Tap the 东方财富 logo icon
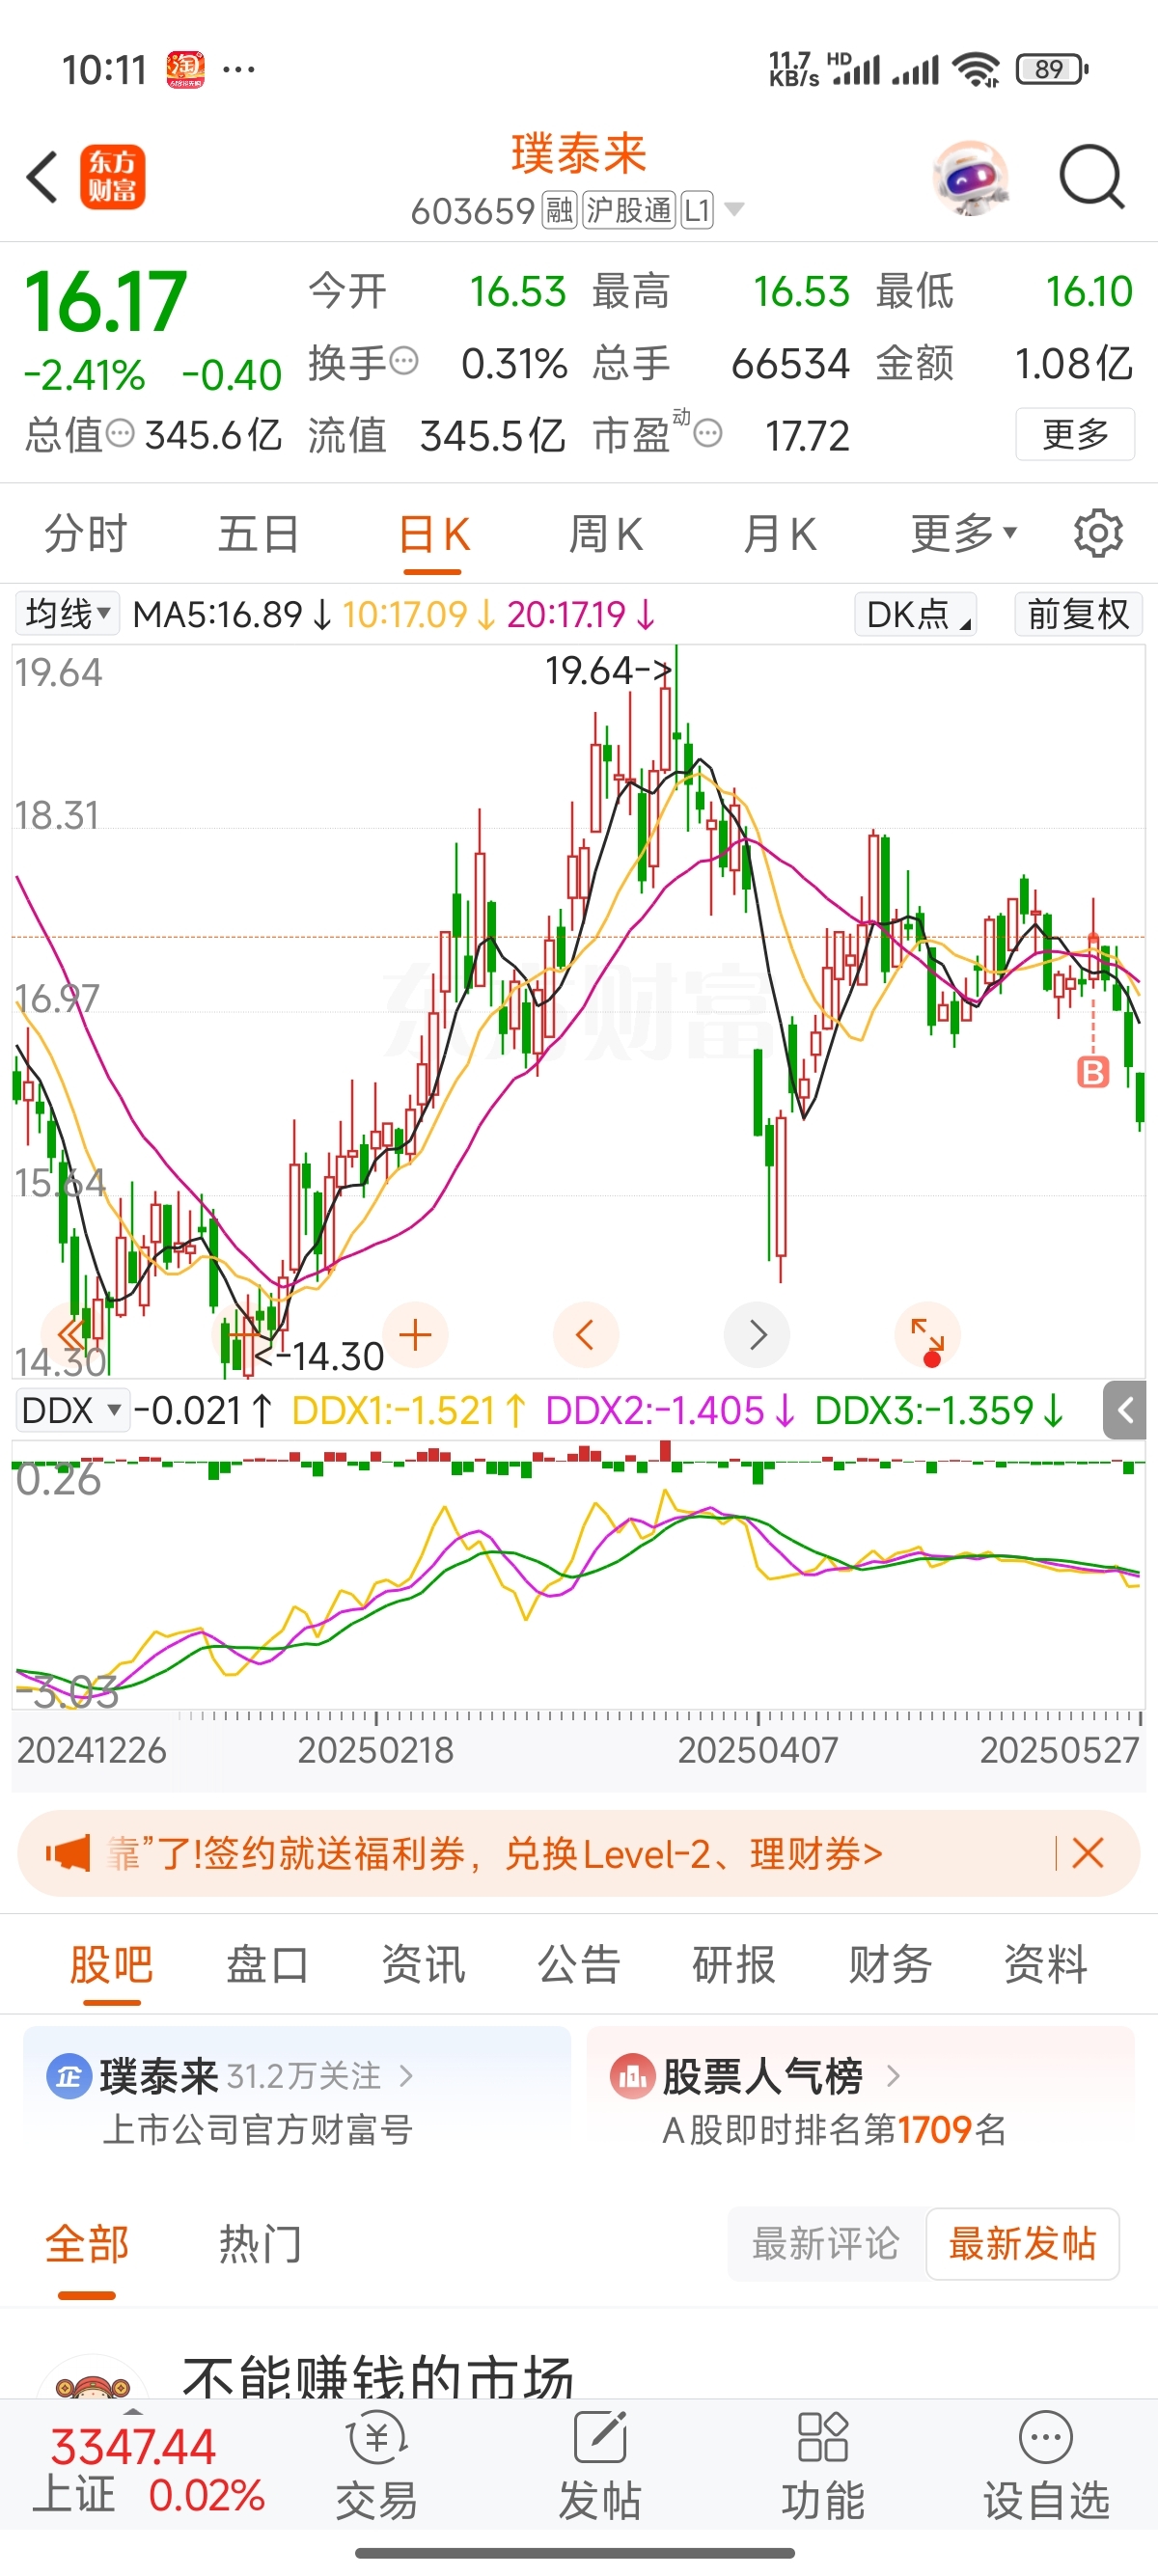Viewport: 1158px width, 2576px height. (x=112, y=177)
